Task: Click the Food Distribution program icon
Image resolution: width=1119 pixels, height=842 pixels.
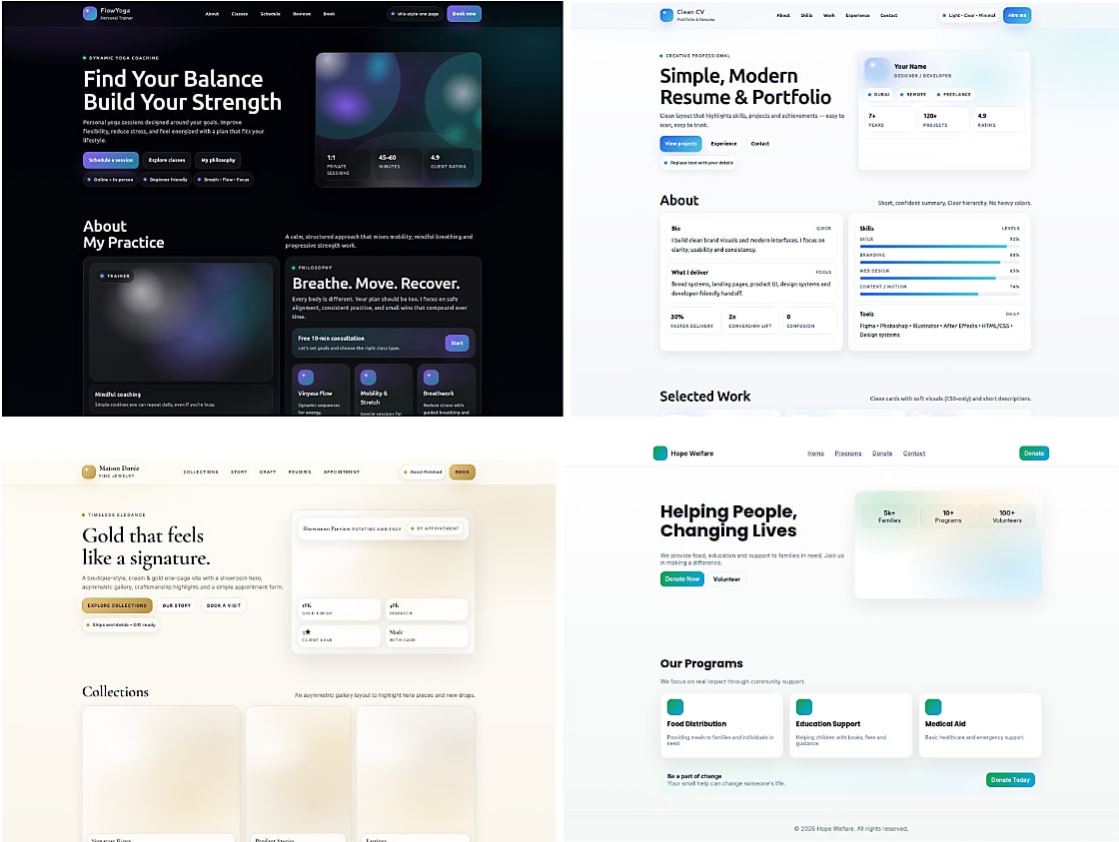Action: [675, 707]
